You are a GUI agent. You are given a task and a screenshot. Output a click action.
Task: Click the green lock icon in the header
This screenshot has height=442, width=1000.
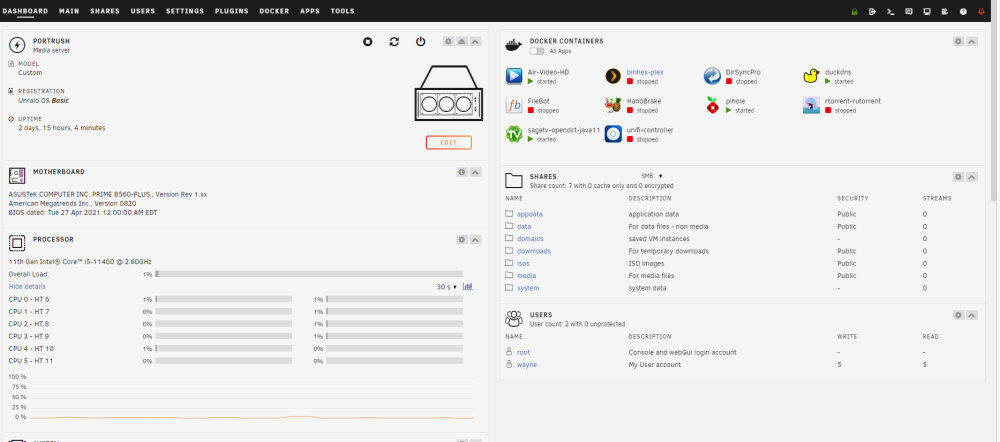[855, 11]
